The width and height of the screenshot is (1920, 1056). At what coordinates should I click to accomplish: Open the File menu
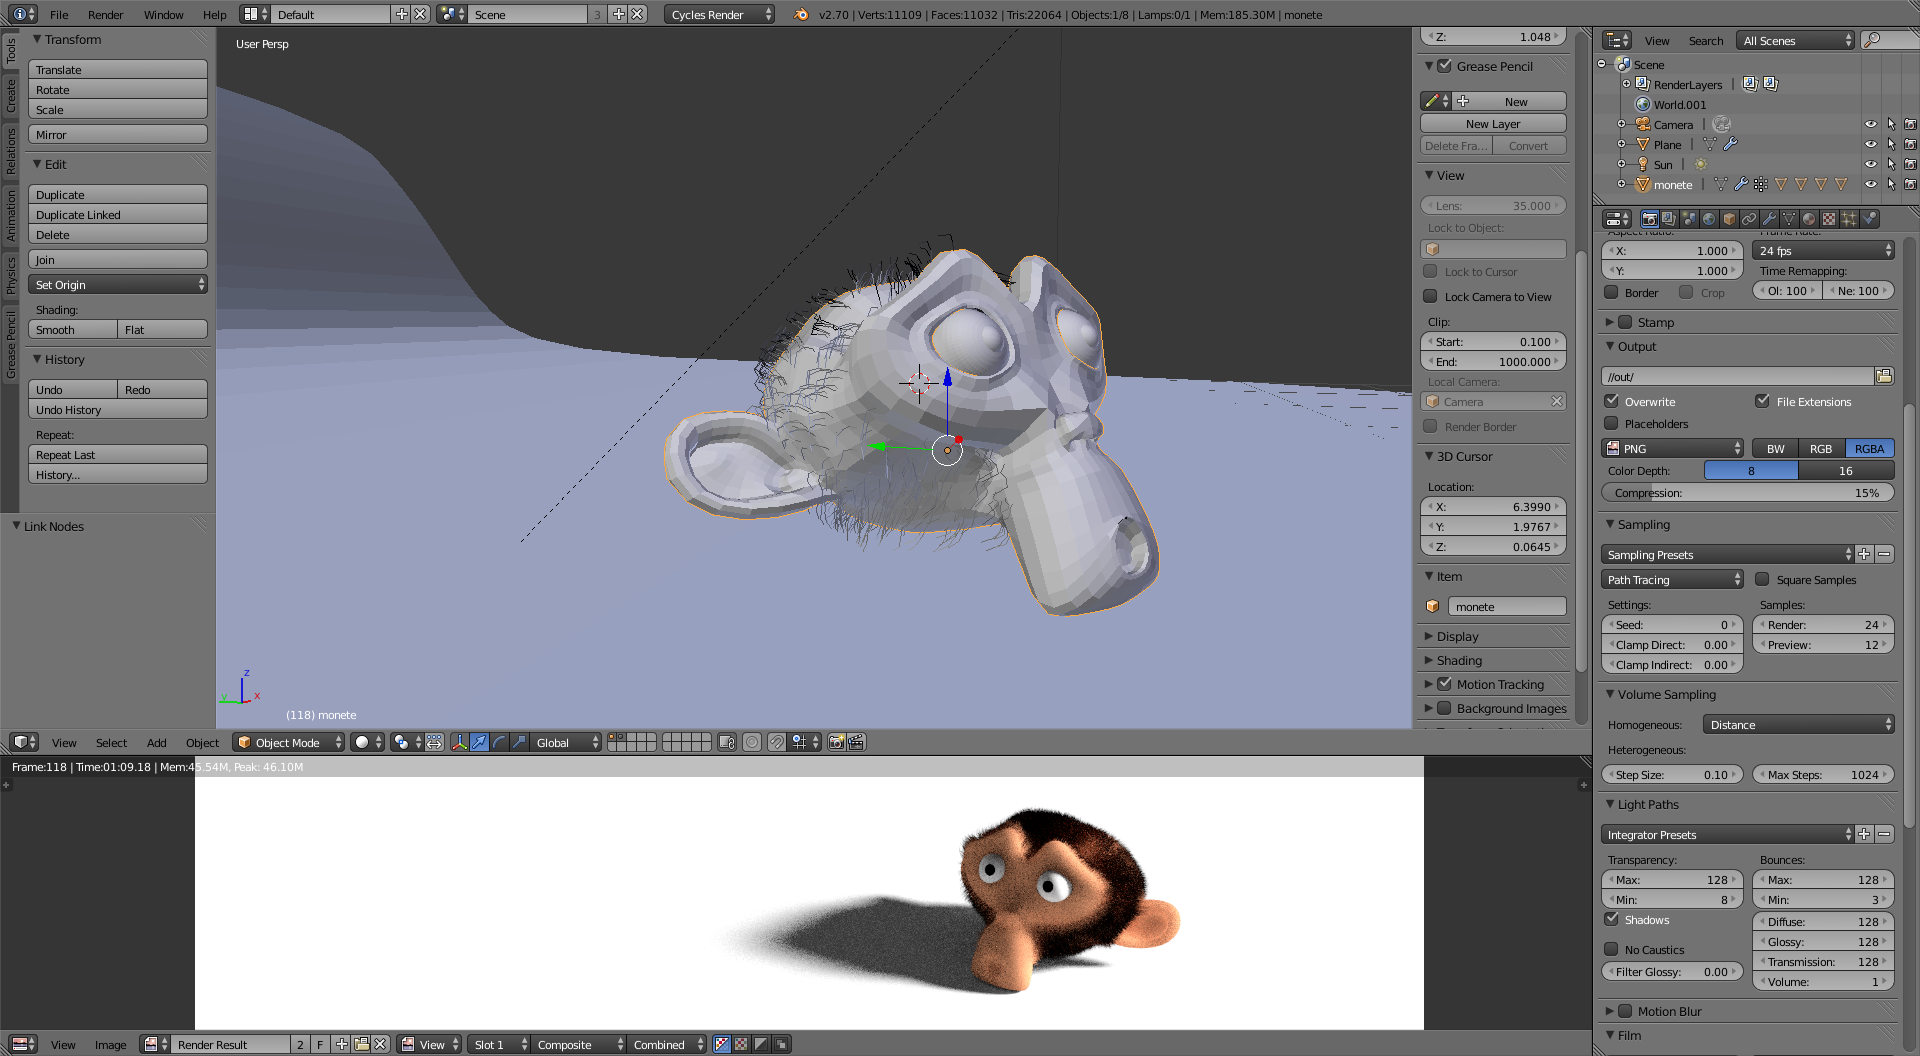[59, 15]
